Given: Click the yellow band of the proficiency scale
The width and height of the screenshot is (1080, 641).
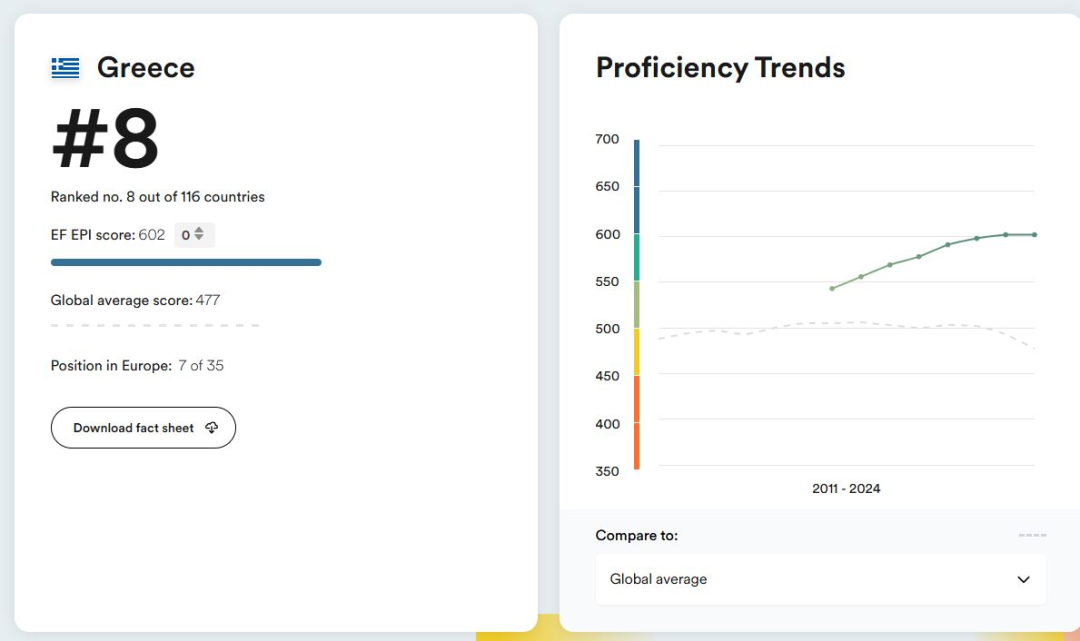Looking at the screenshot, I should coord(636,352).
